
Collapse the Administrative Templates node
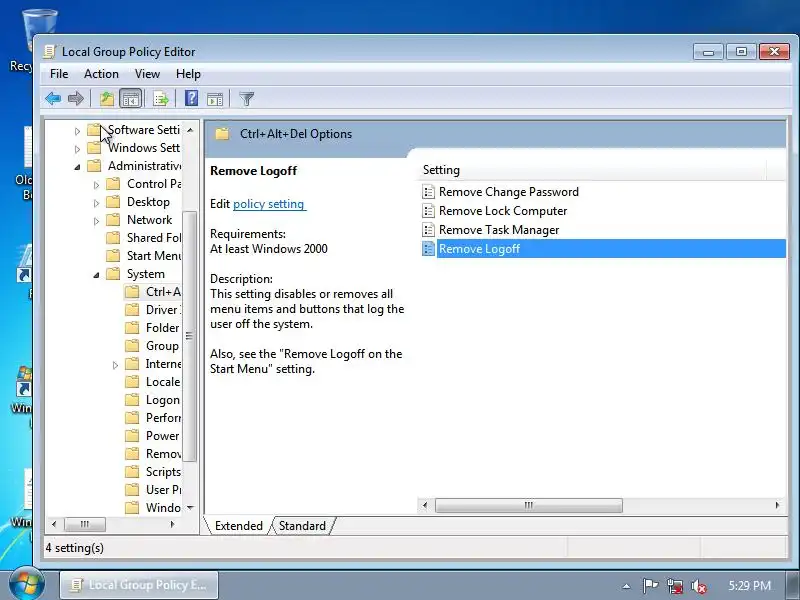[77, 167]
